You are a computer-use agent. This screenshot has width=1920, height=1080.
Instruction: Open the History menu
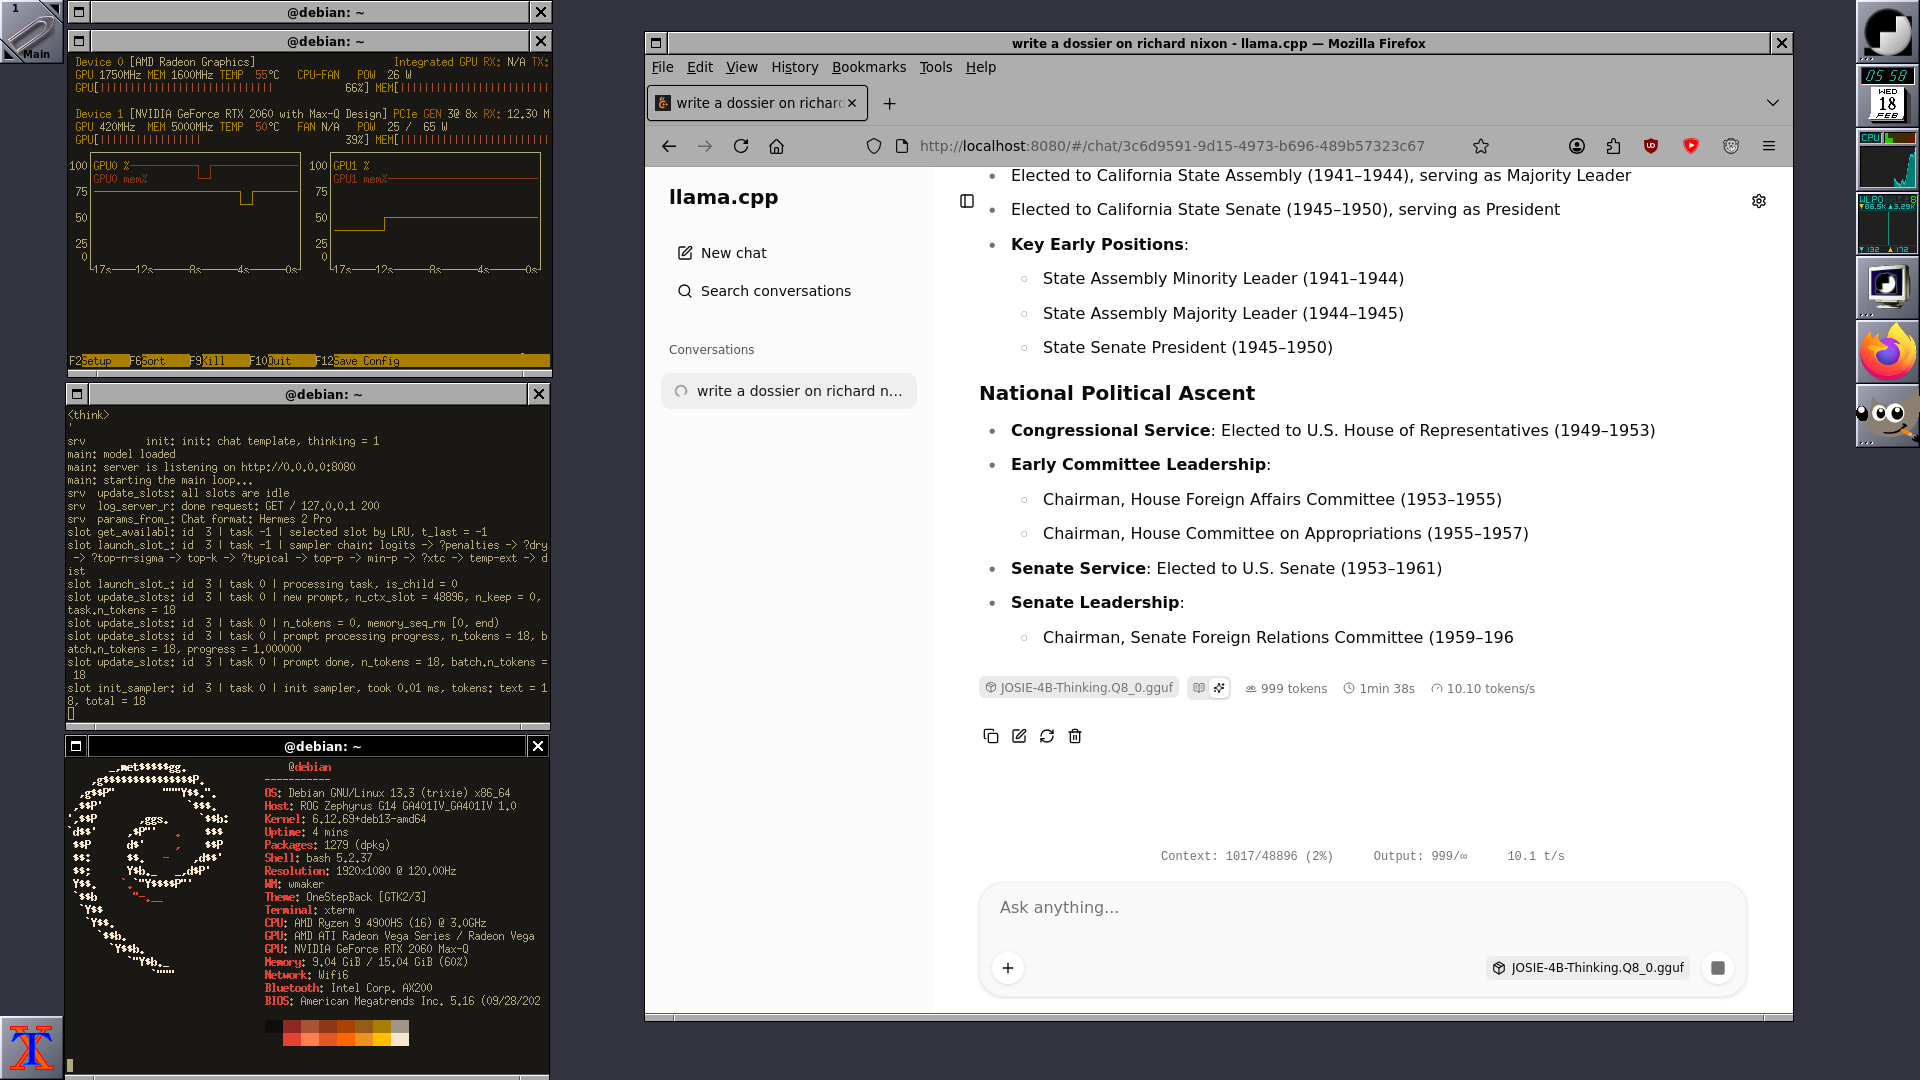coord(794,67)
